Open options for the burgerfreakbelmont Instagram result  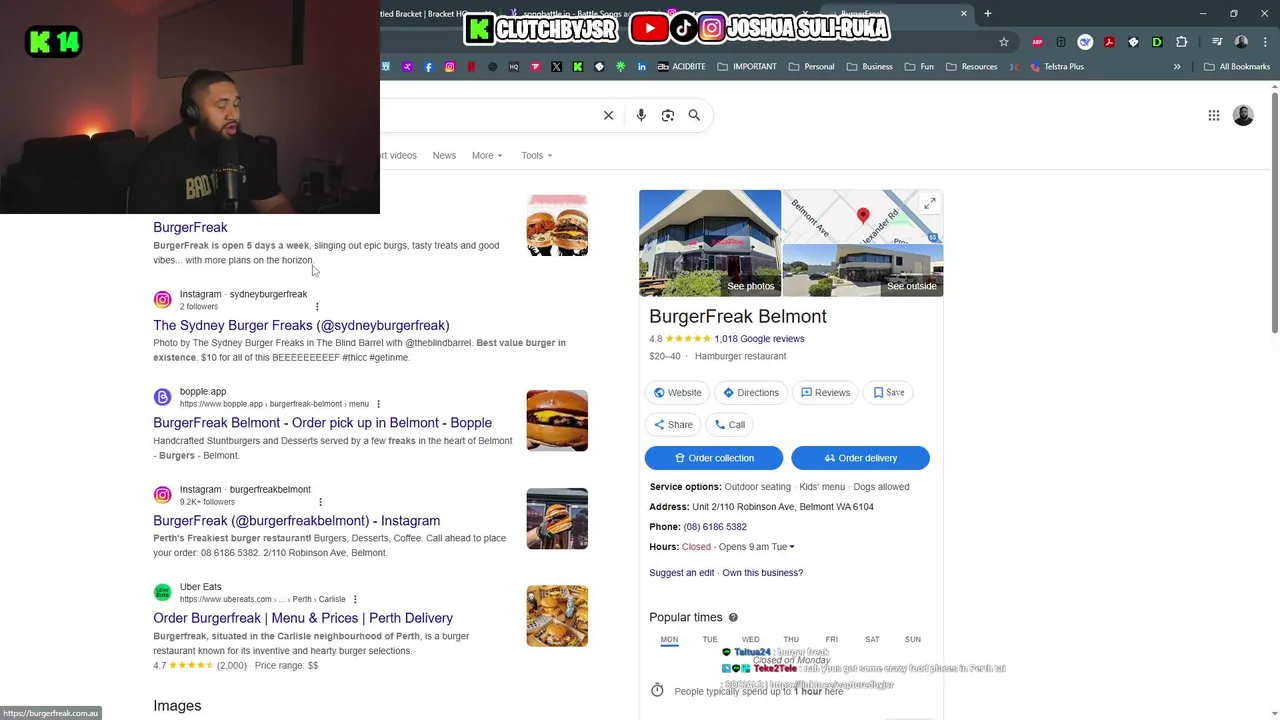pyautogui.click(x=320, y=502)
